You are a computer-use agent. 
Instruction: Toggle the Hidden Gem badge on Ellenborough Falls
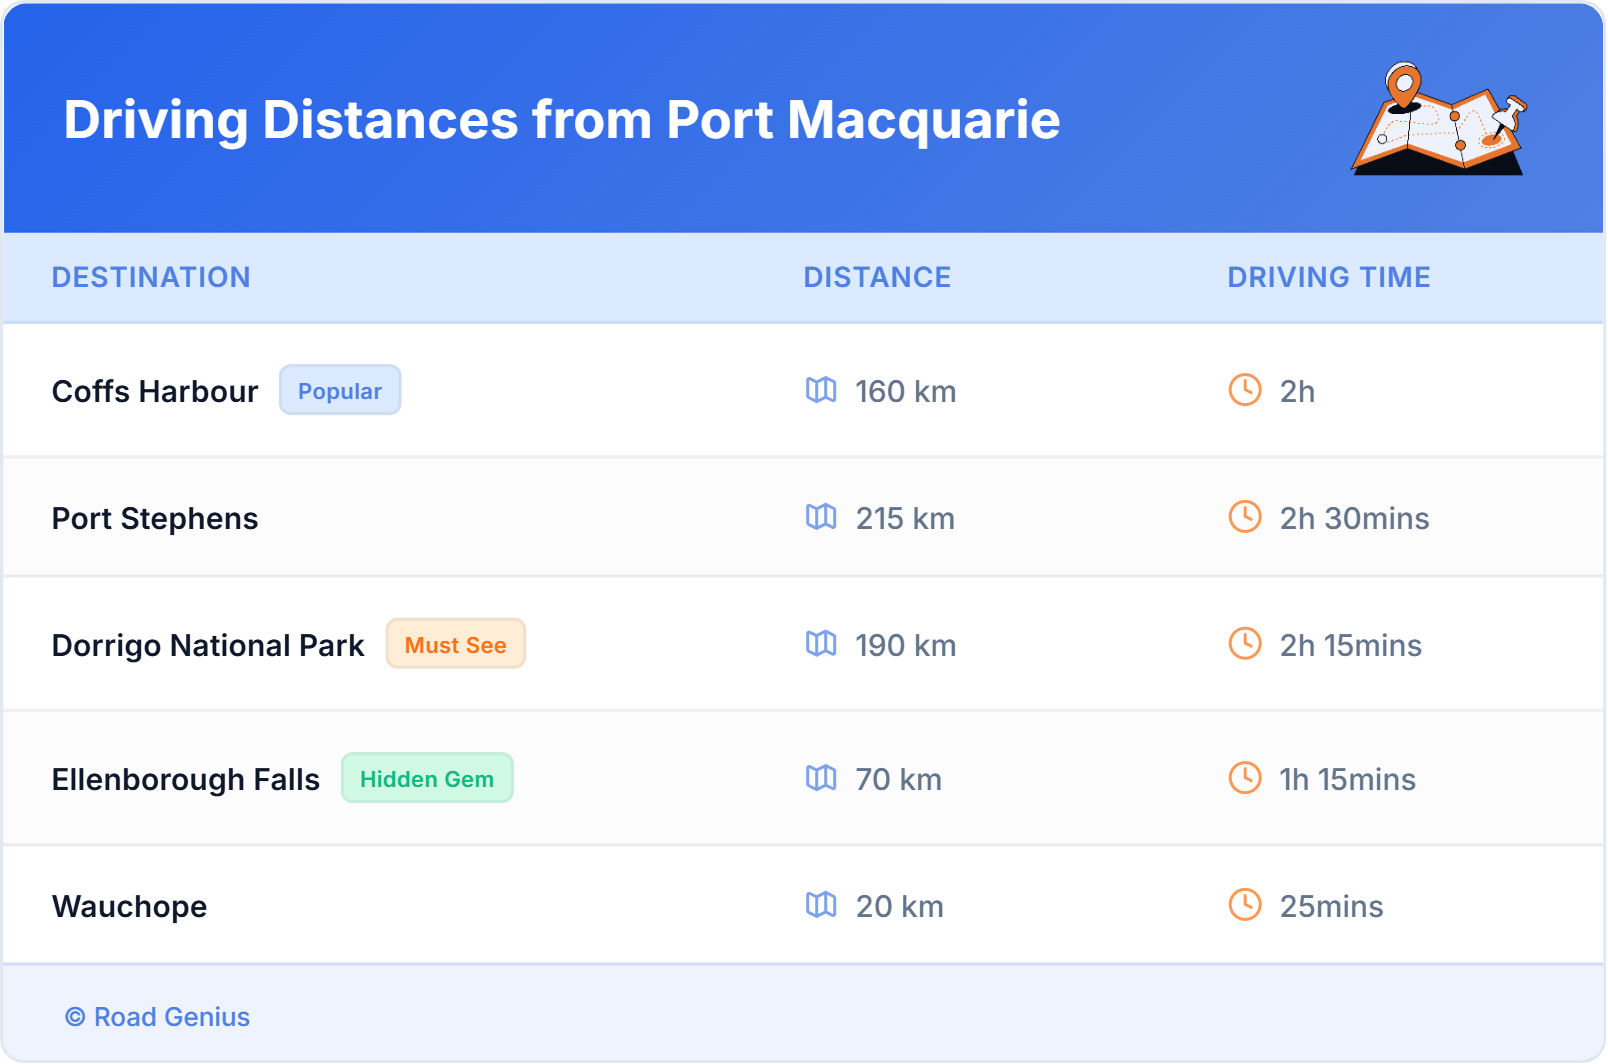[427, 779]
